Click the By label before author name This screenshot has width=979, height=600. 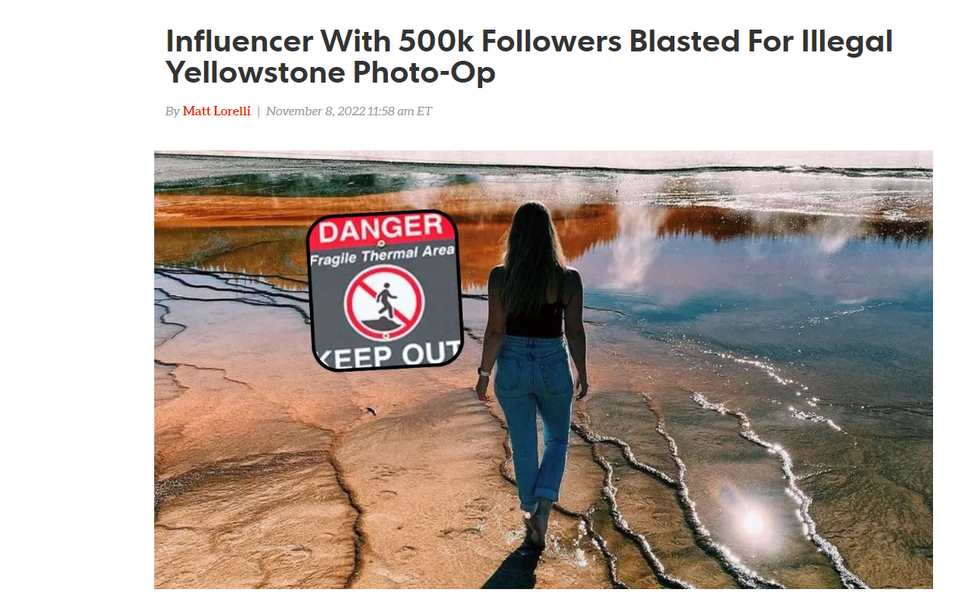(172, 111)
